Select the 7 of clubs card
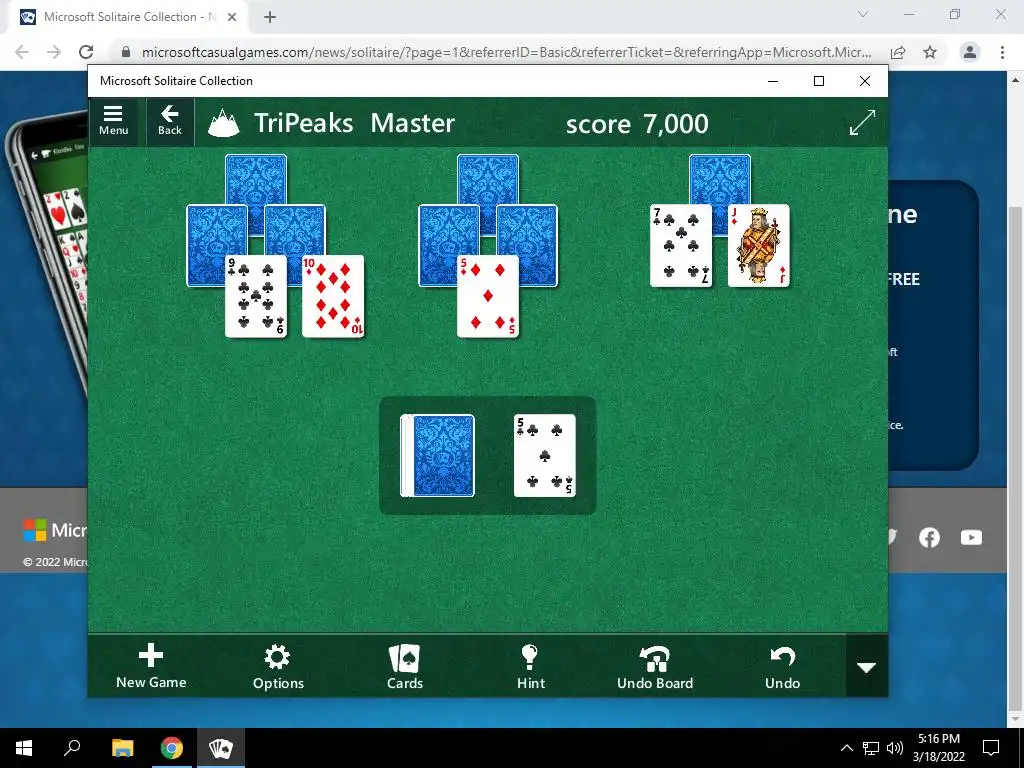Viewport: 1024px width, 768px height. [x=681, y=246]
